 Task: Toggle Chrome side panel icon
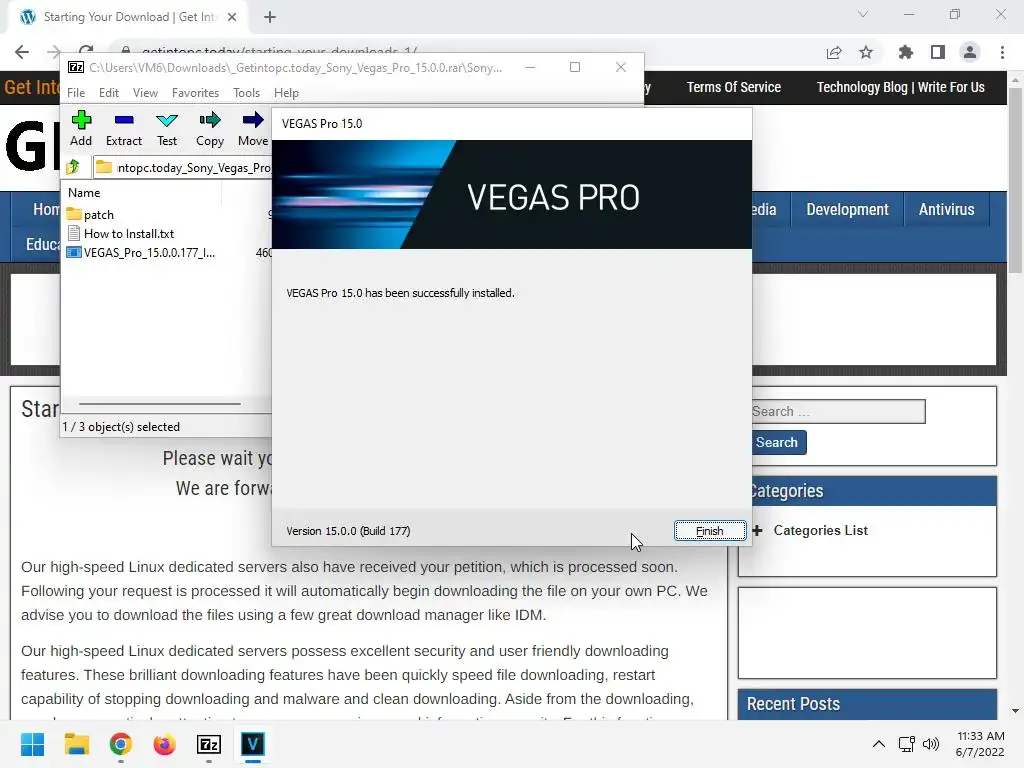[938, 52]
